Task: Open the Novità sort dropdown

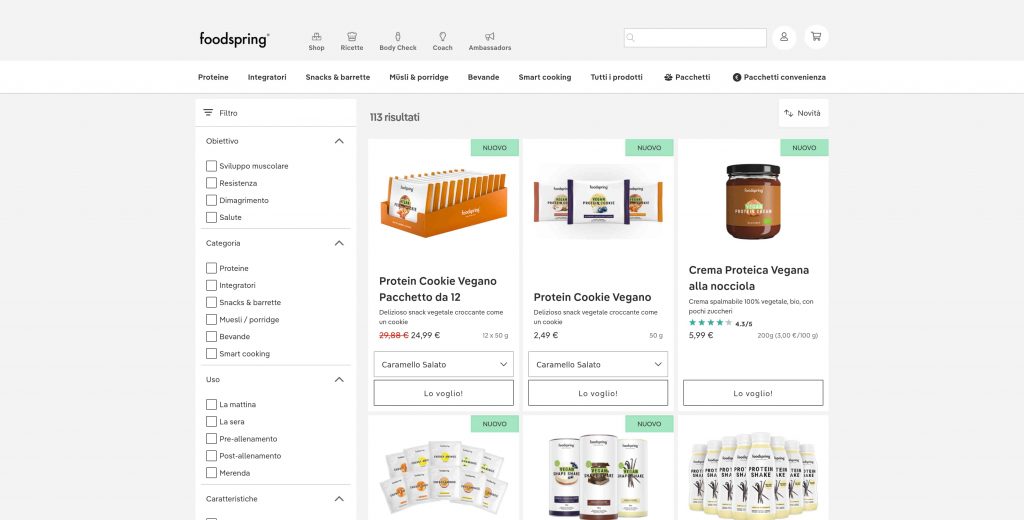Action: (803, 113)
